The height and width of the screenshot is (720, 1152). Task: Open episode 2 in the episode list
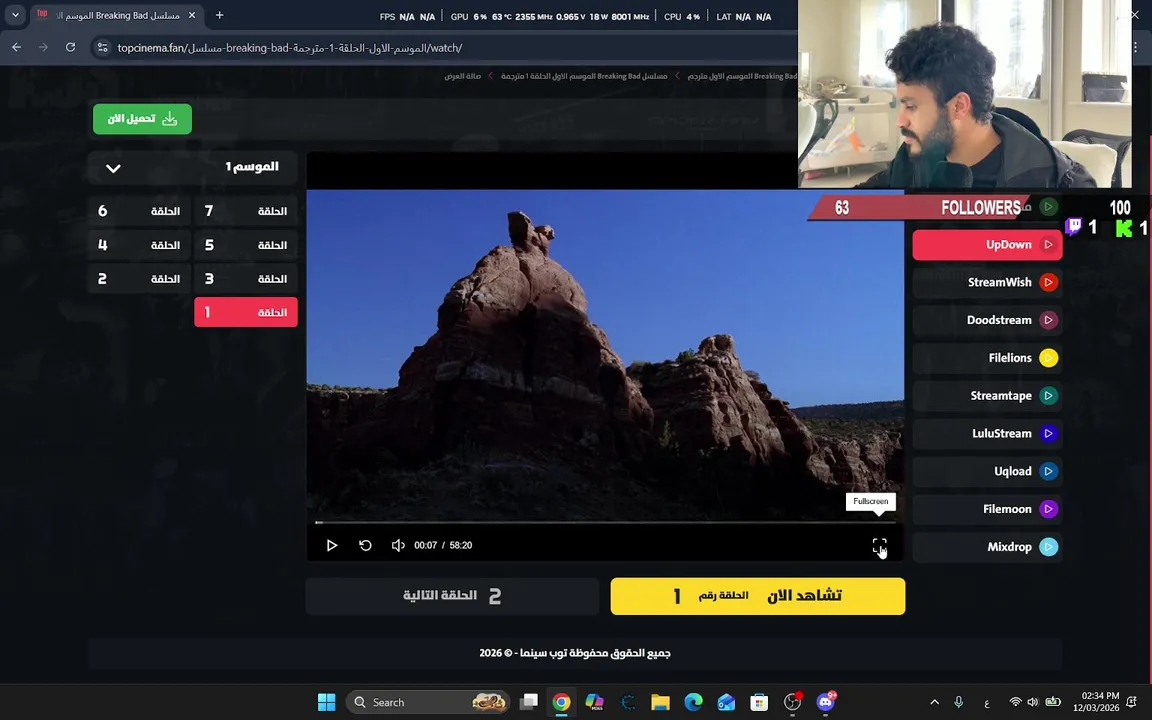pos(139,278)
